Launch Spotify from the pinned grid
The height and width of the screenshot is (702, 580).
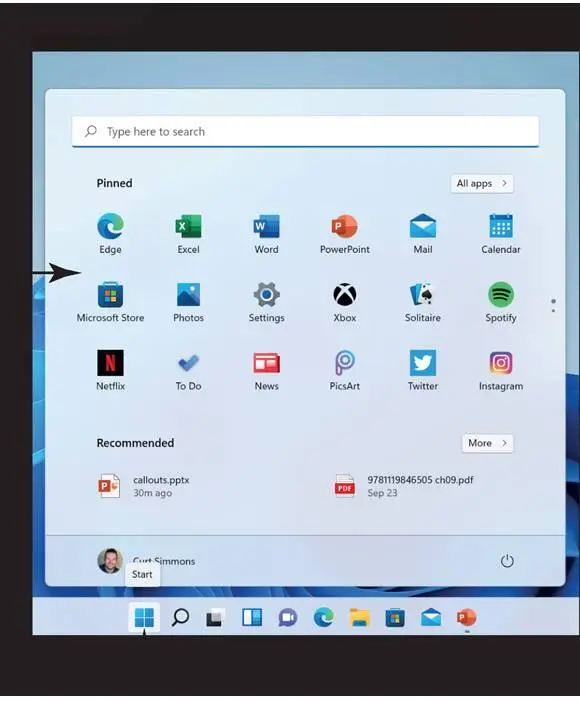[x=501, y=302]
